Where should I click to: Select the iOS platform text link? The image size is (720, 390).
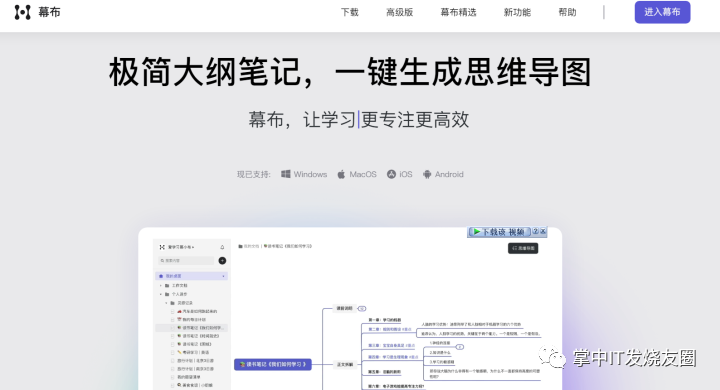pyautogui.click(x=406, y=174)
